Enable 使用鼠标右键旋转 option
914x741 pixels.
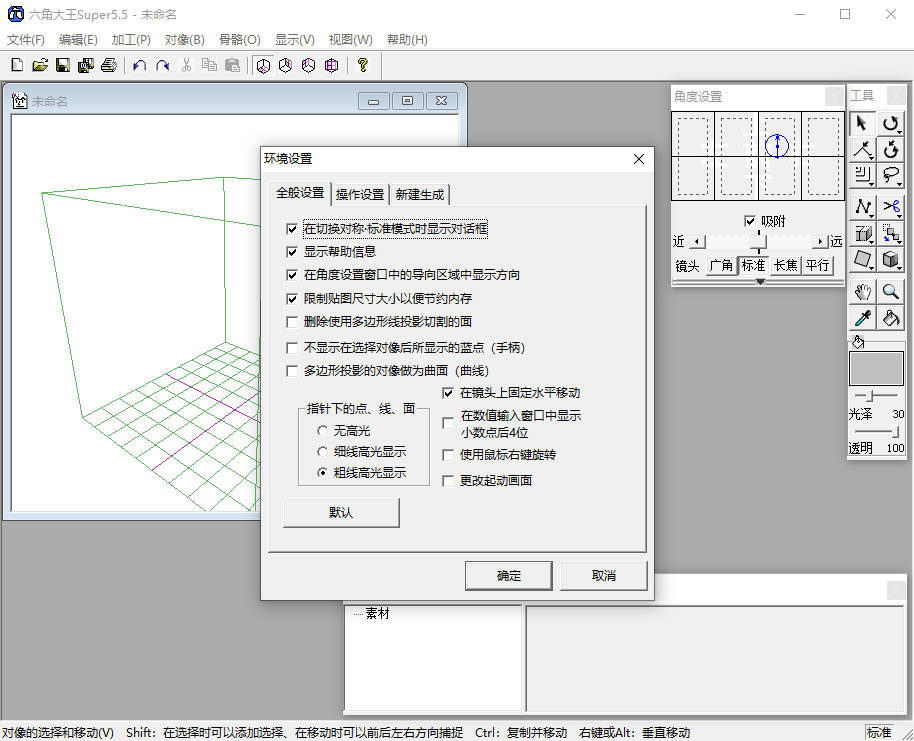tap(448, 455)
